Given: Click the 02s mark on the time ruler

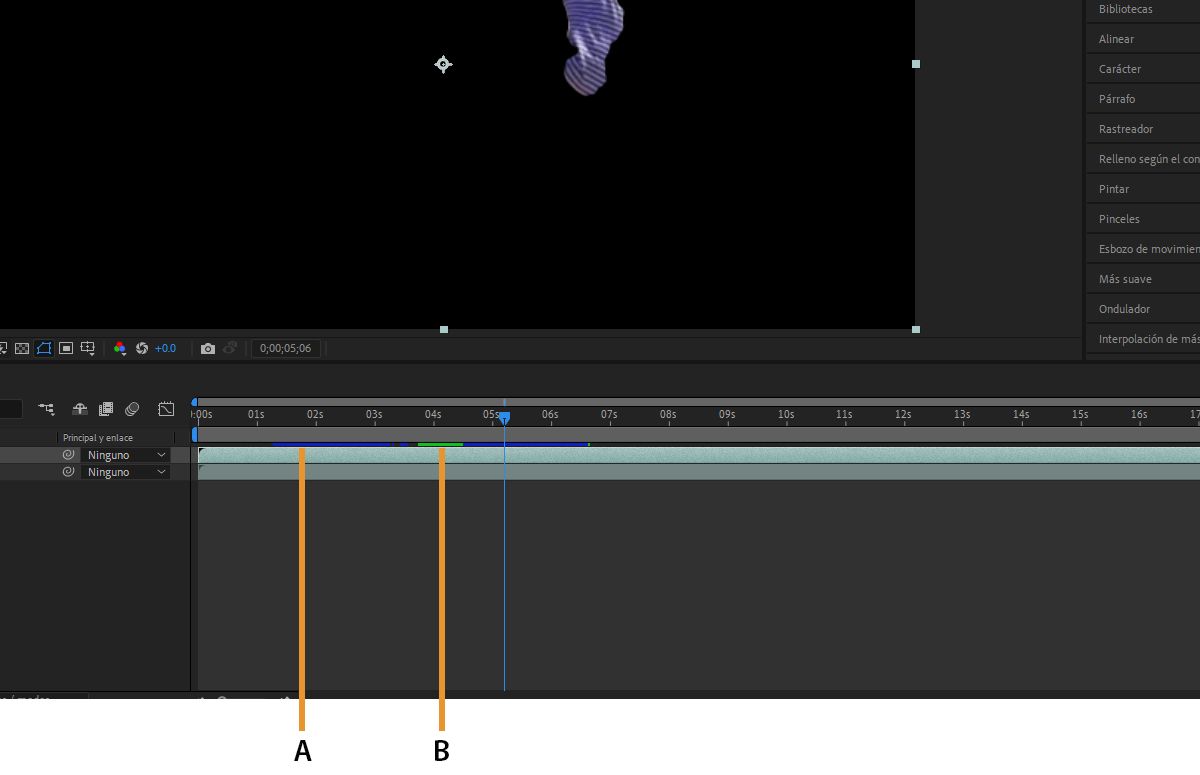Looking at the screenshot, I should (x=315, y=414).
